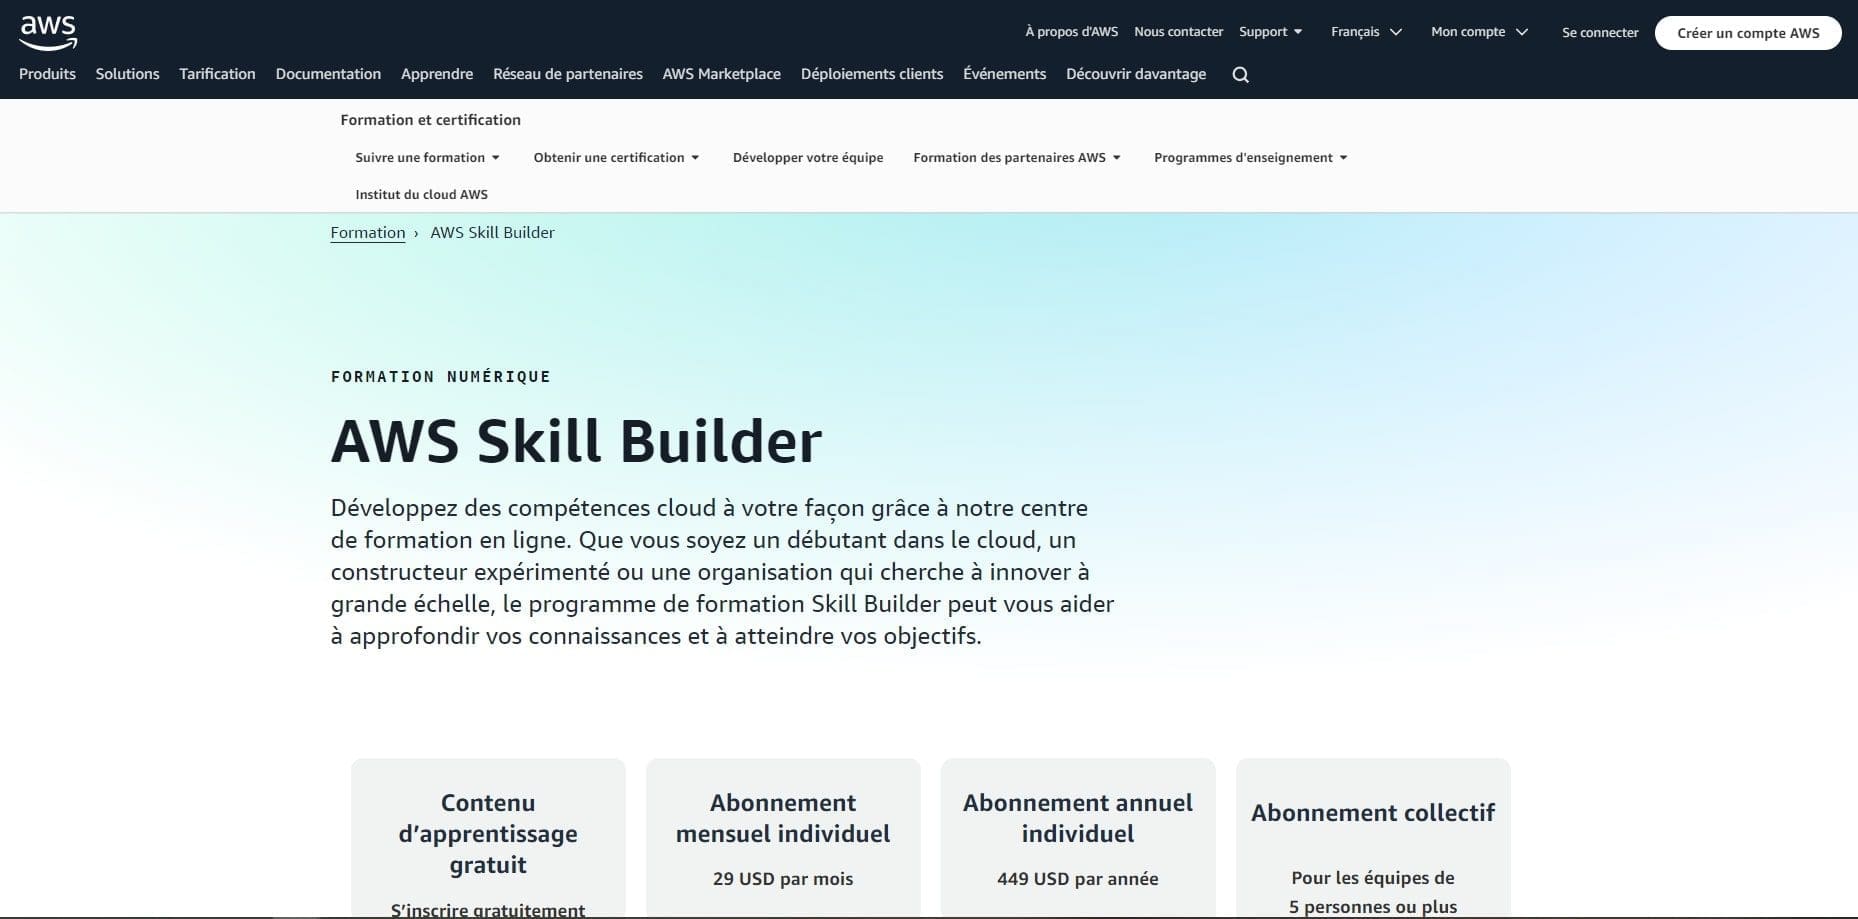The height and width of the screenshot is (919, 1858).
Task: Select Abonnement mensuel individuel card
Action: click(x=783, y=838)
